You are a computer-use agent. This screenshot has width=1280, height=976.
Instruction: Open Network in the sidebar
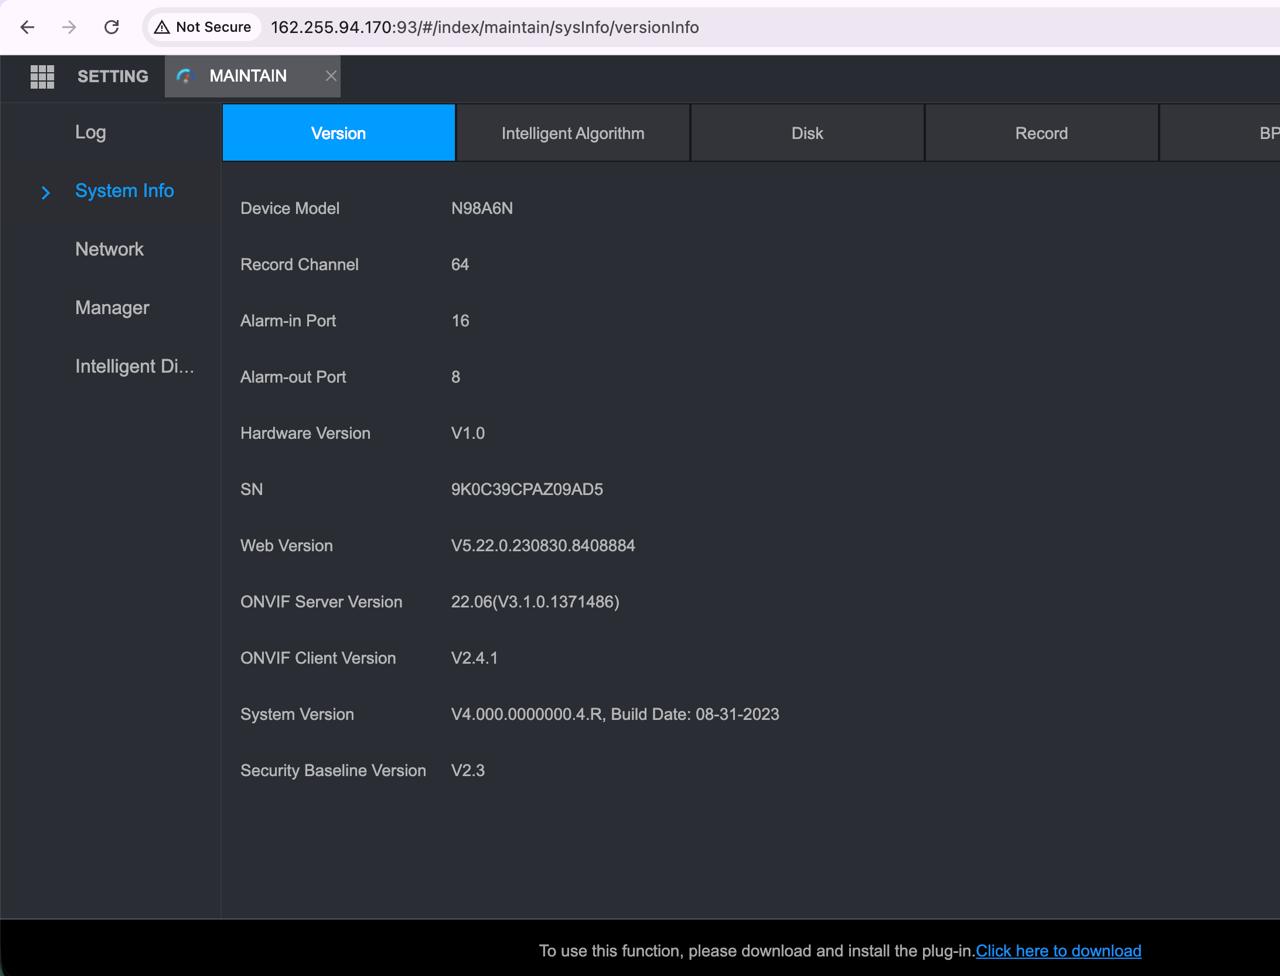(109, 249)
